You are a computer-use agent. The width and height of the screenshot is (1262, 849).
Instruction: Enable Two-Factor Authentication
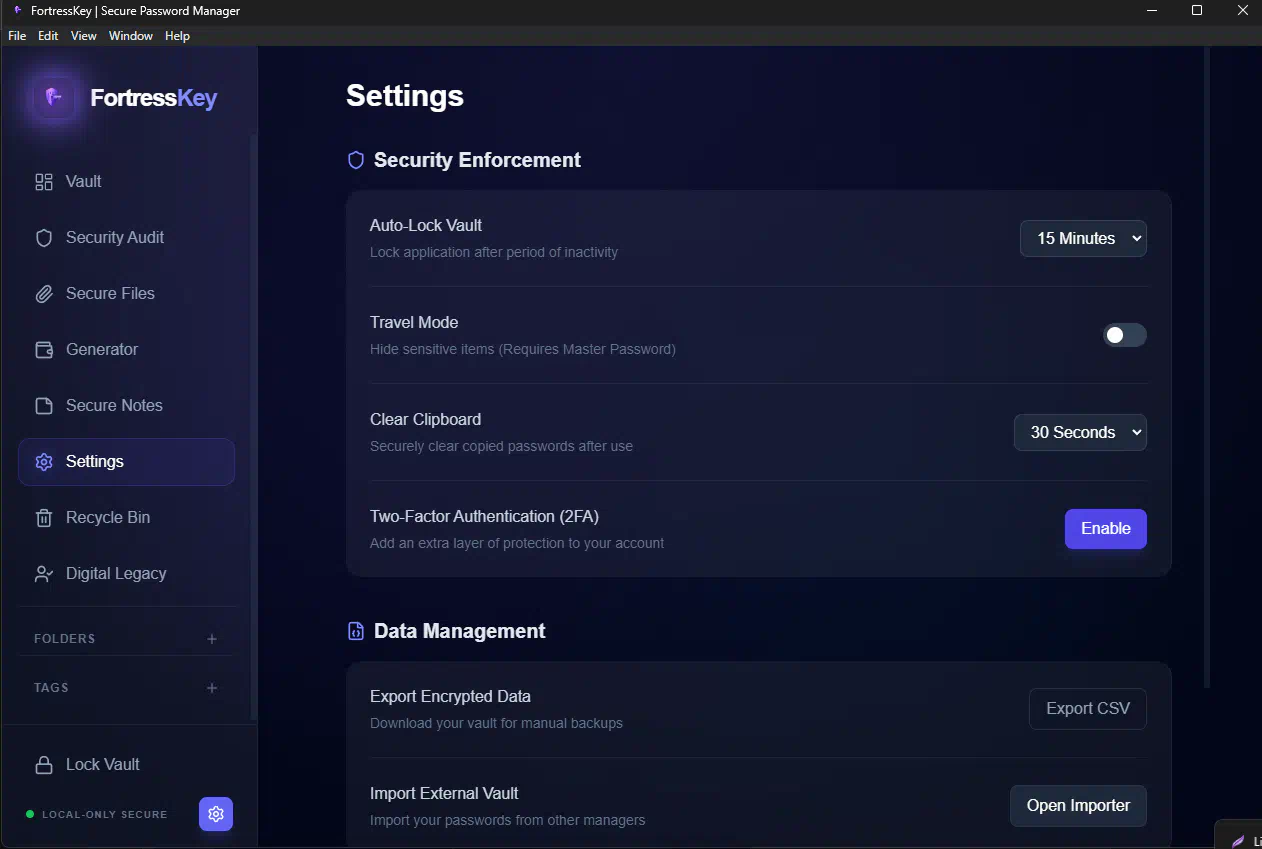coord(1105,529)
